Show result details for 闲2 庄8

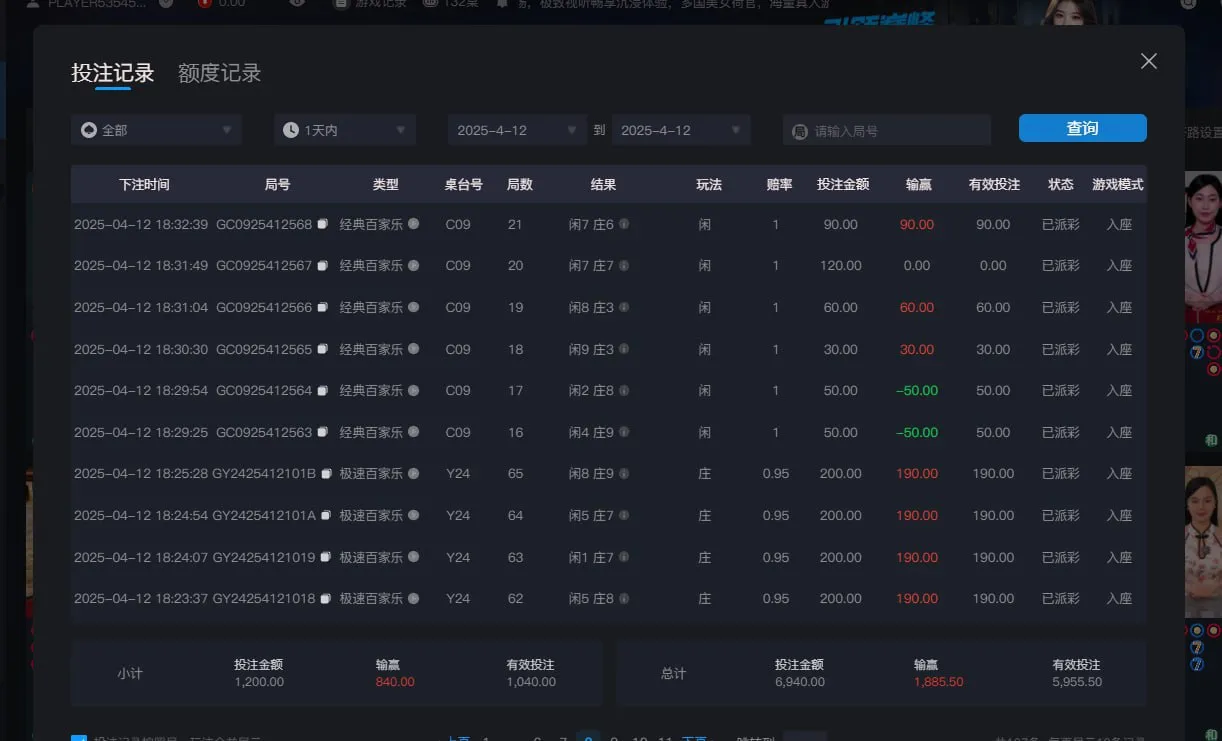click(624, 391)
